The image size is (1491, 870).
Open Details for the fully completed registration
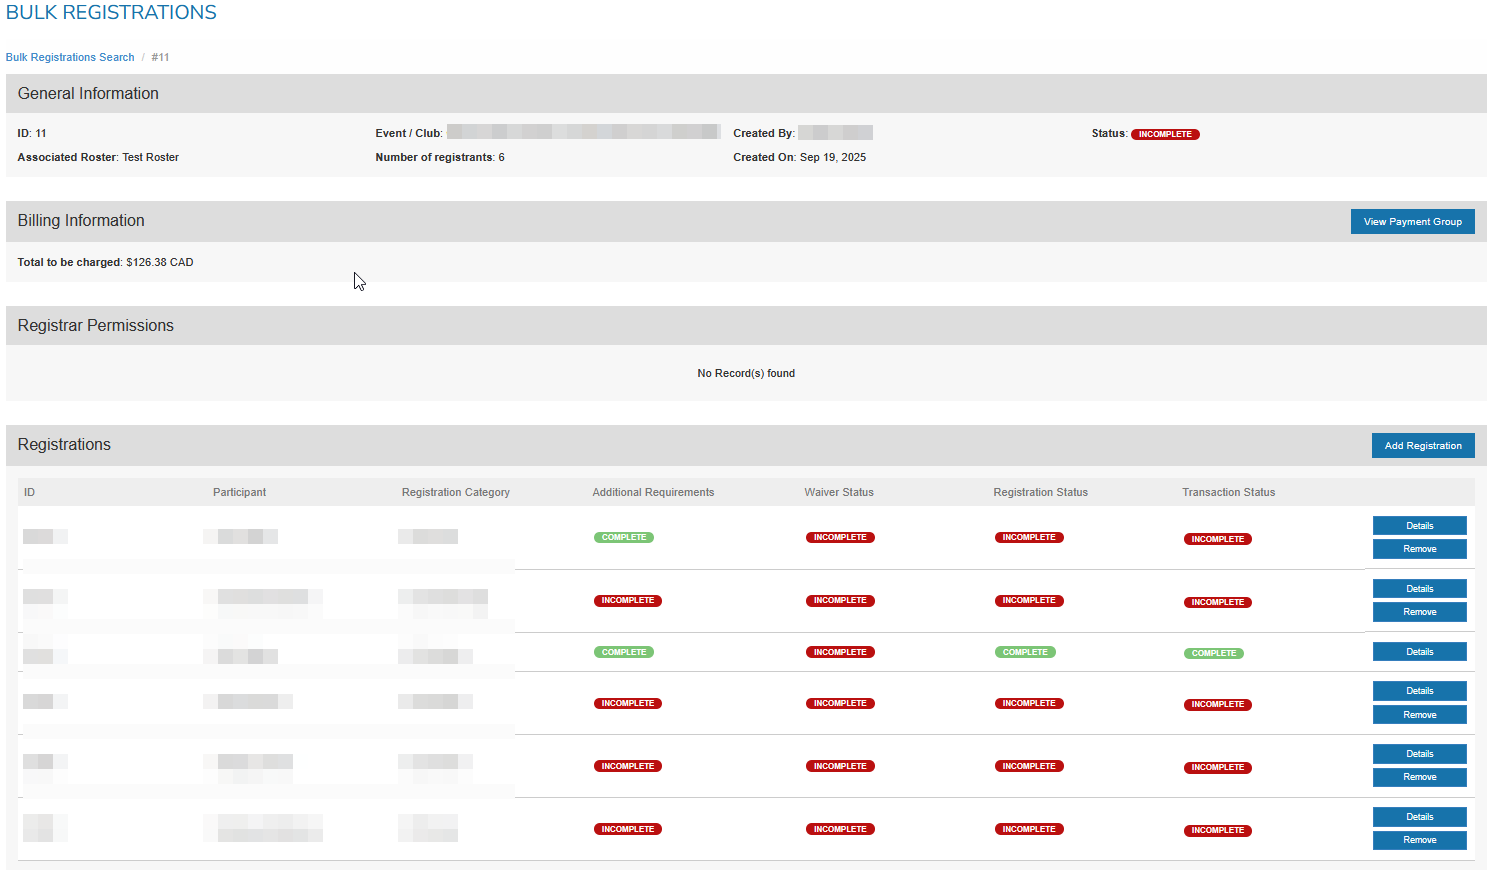[1419, 652]
